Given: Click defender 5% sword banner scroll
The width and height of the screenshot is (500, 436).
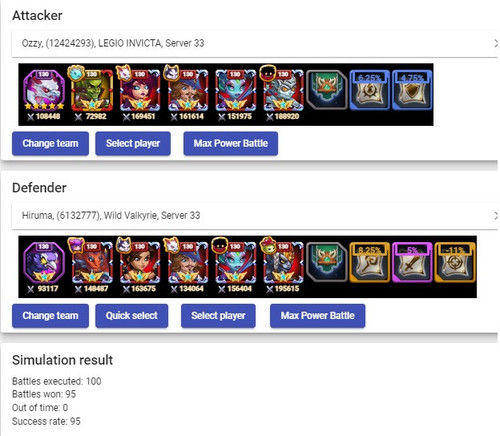Looking at the screenshot, I should 412,262.
